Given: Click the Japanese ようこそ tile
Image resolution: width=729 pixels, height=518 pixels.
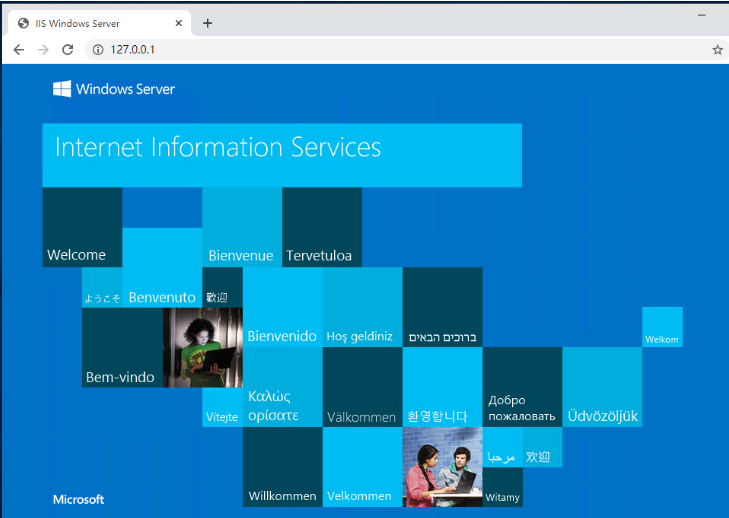Looking at the screenshot, I should 102,288.
